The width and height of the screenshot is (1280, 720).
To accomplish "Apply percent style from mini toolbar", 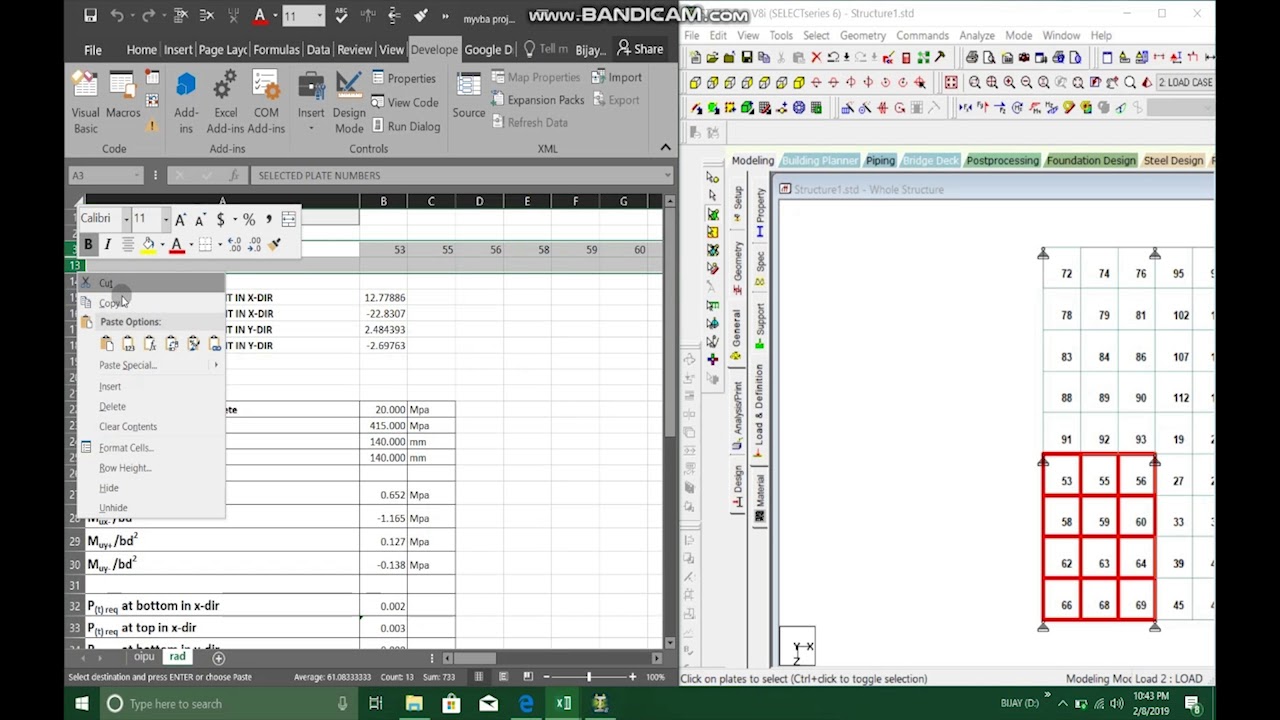I will coord(249,219).
